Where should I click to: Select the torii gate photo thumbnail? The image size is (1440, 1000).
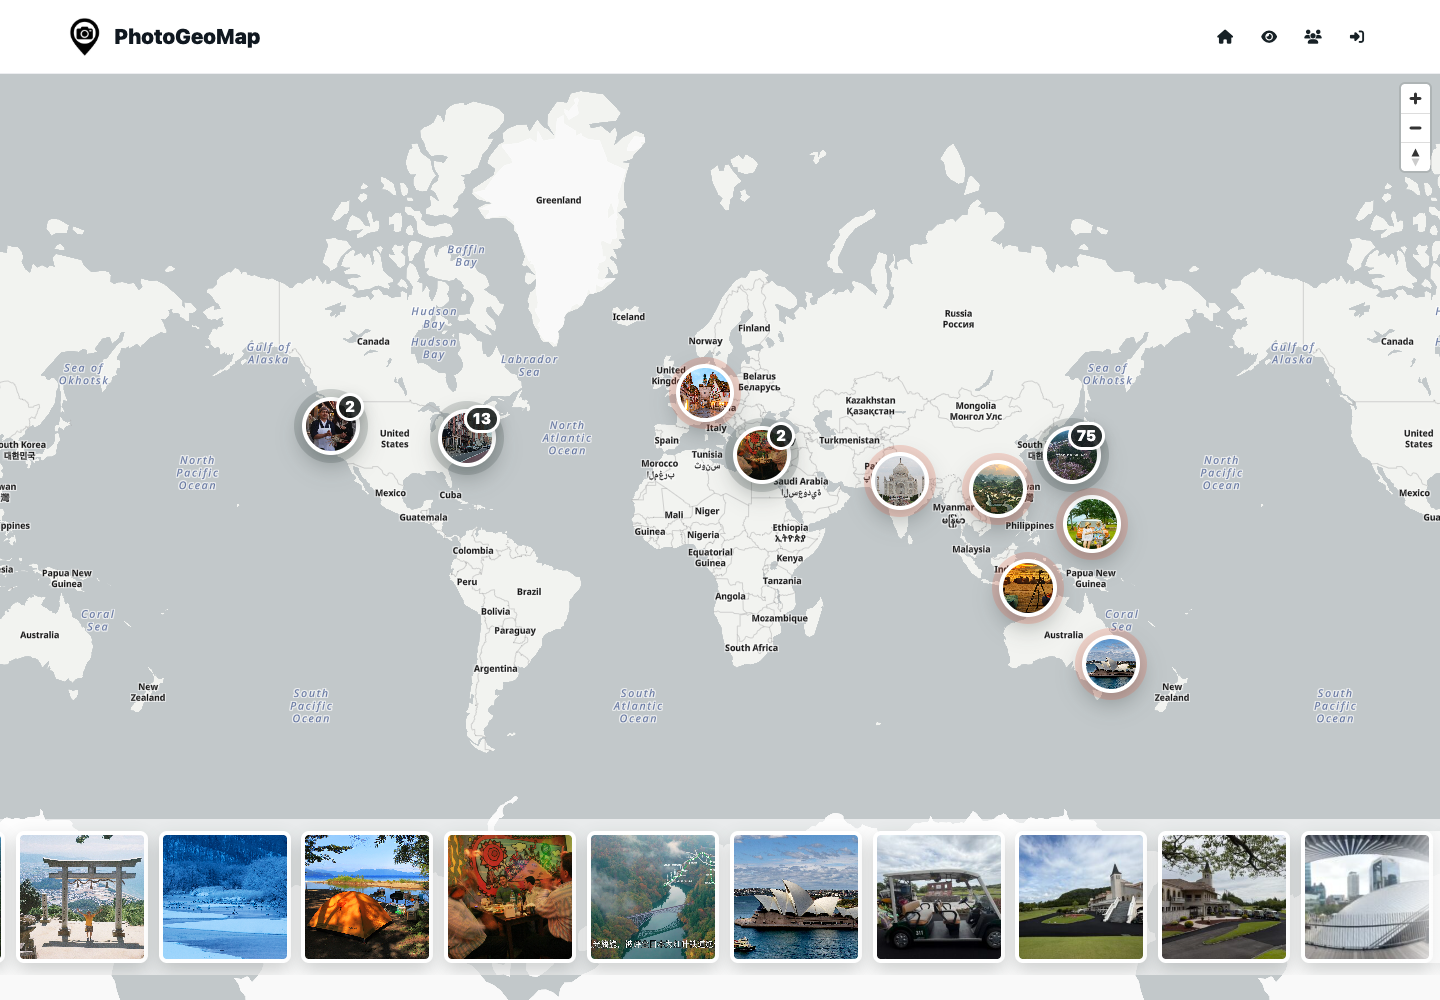click(x=82, y=897)
